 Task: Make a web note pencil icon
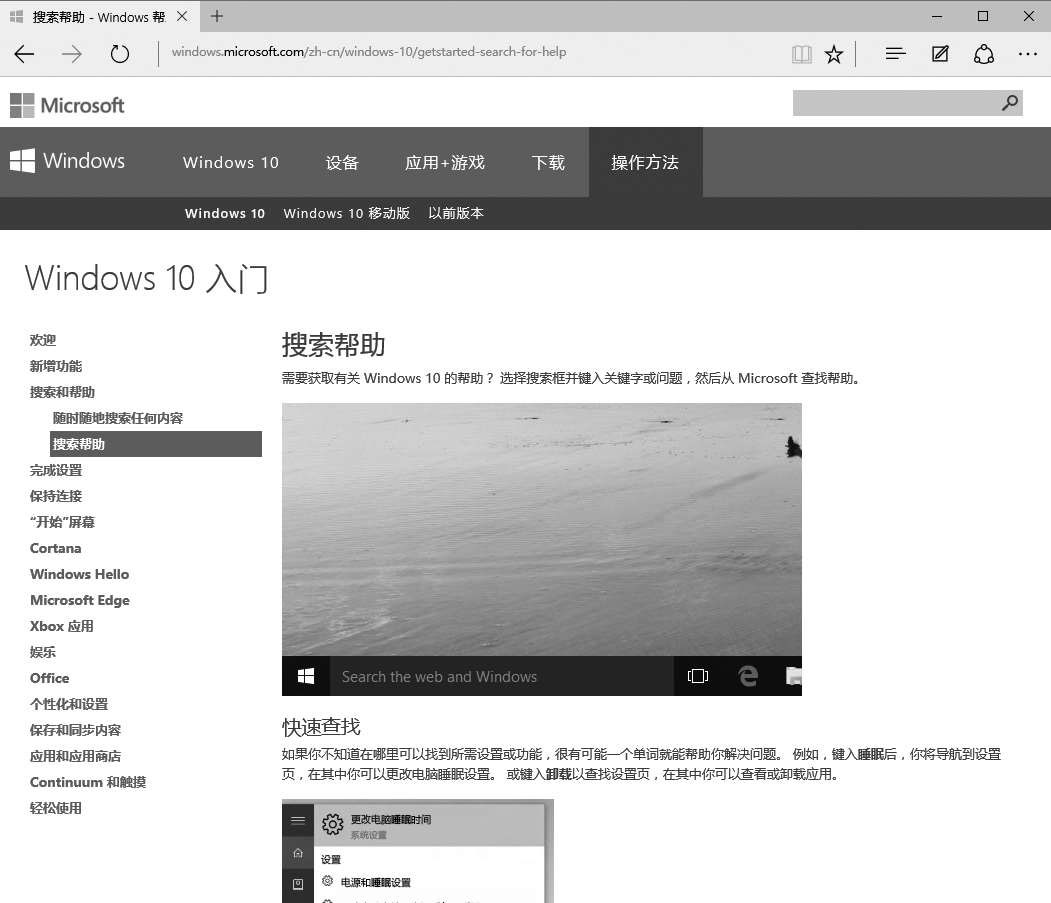940,54
